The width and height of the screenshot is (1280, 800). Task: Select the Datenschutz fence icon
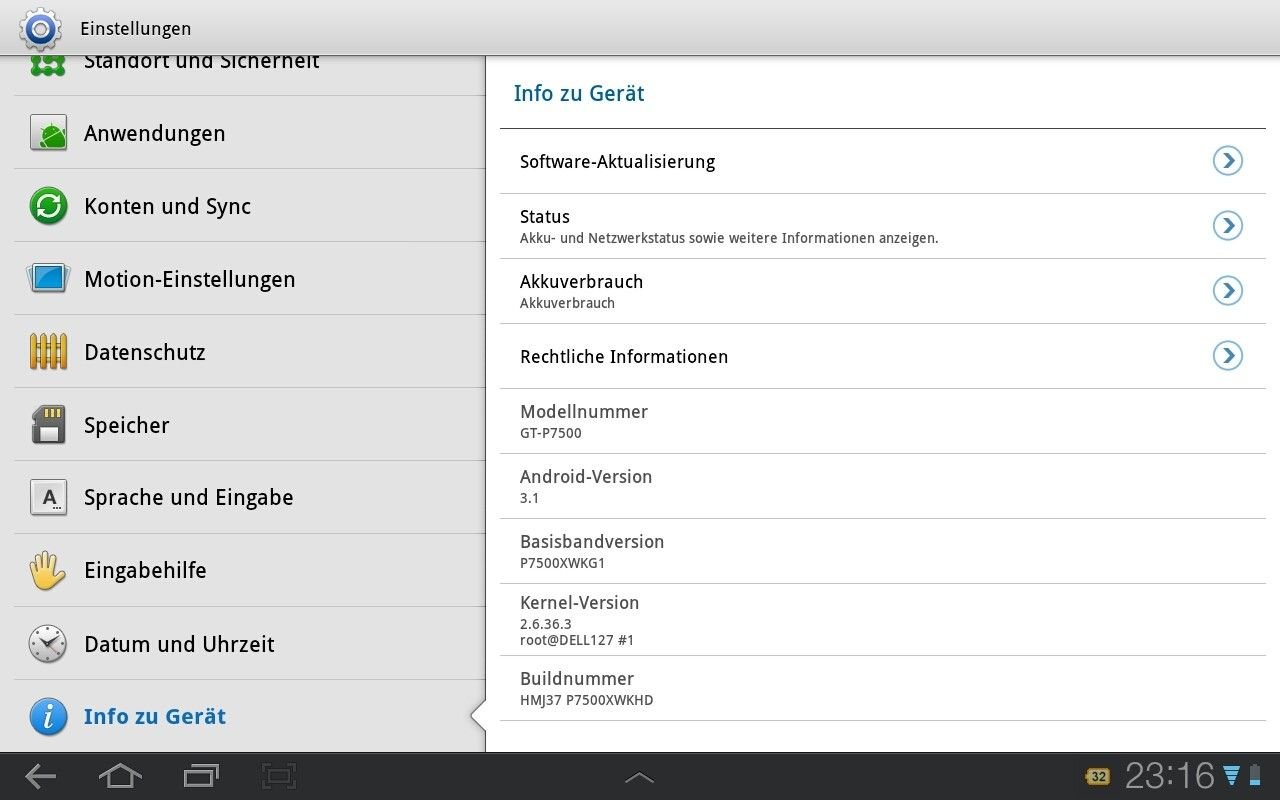pos(48,352)
